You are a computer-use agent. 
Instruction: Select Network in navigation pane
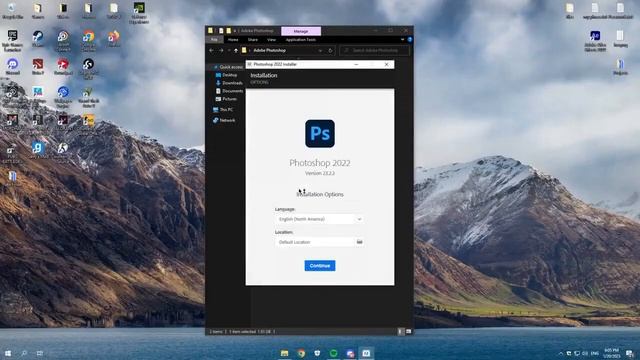pos(224,120)
